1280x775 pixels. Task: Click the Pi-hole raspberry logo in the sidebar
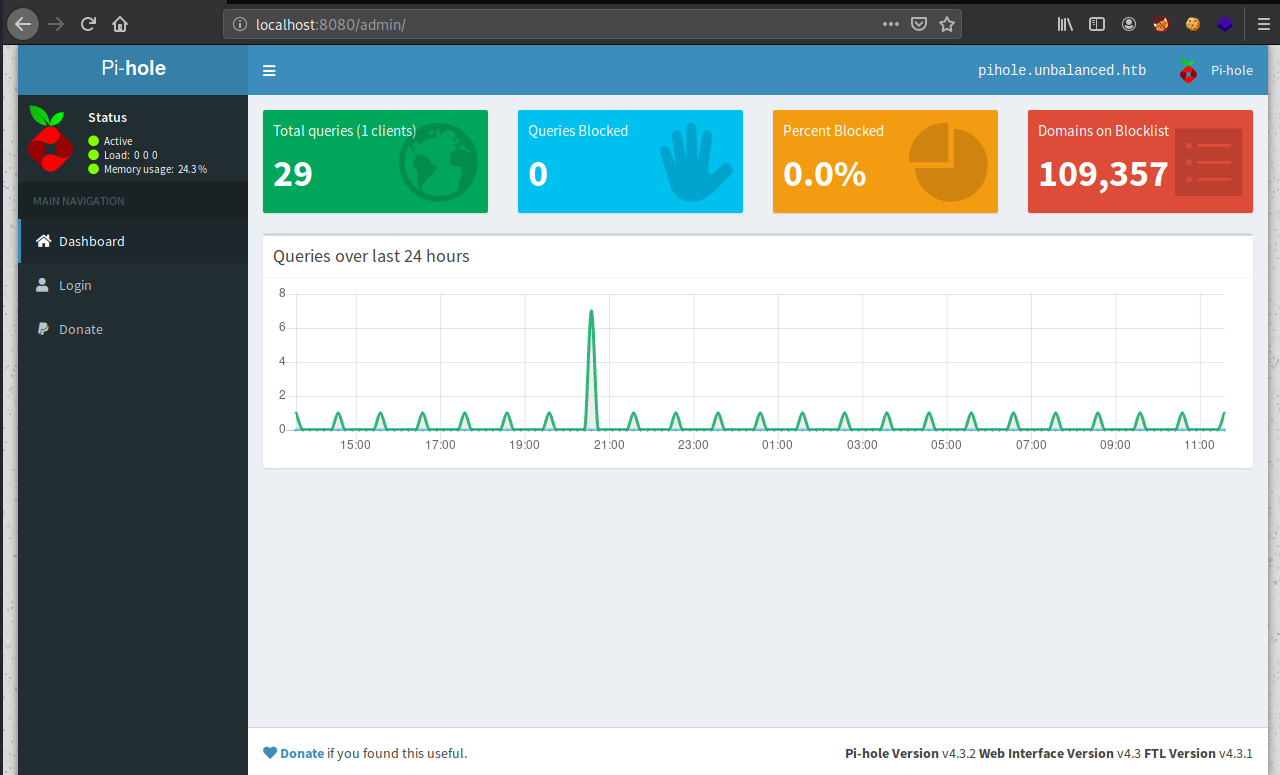[50, 138]
